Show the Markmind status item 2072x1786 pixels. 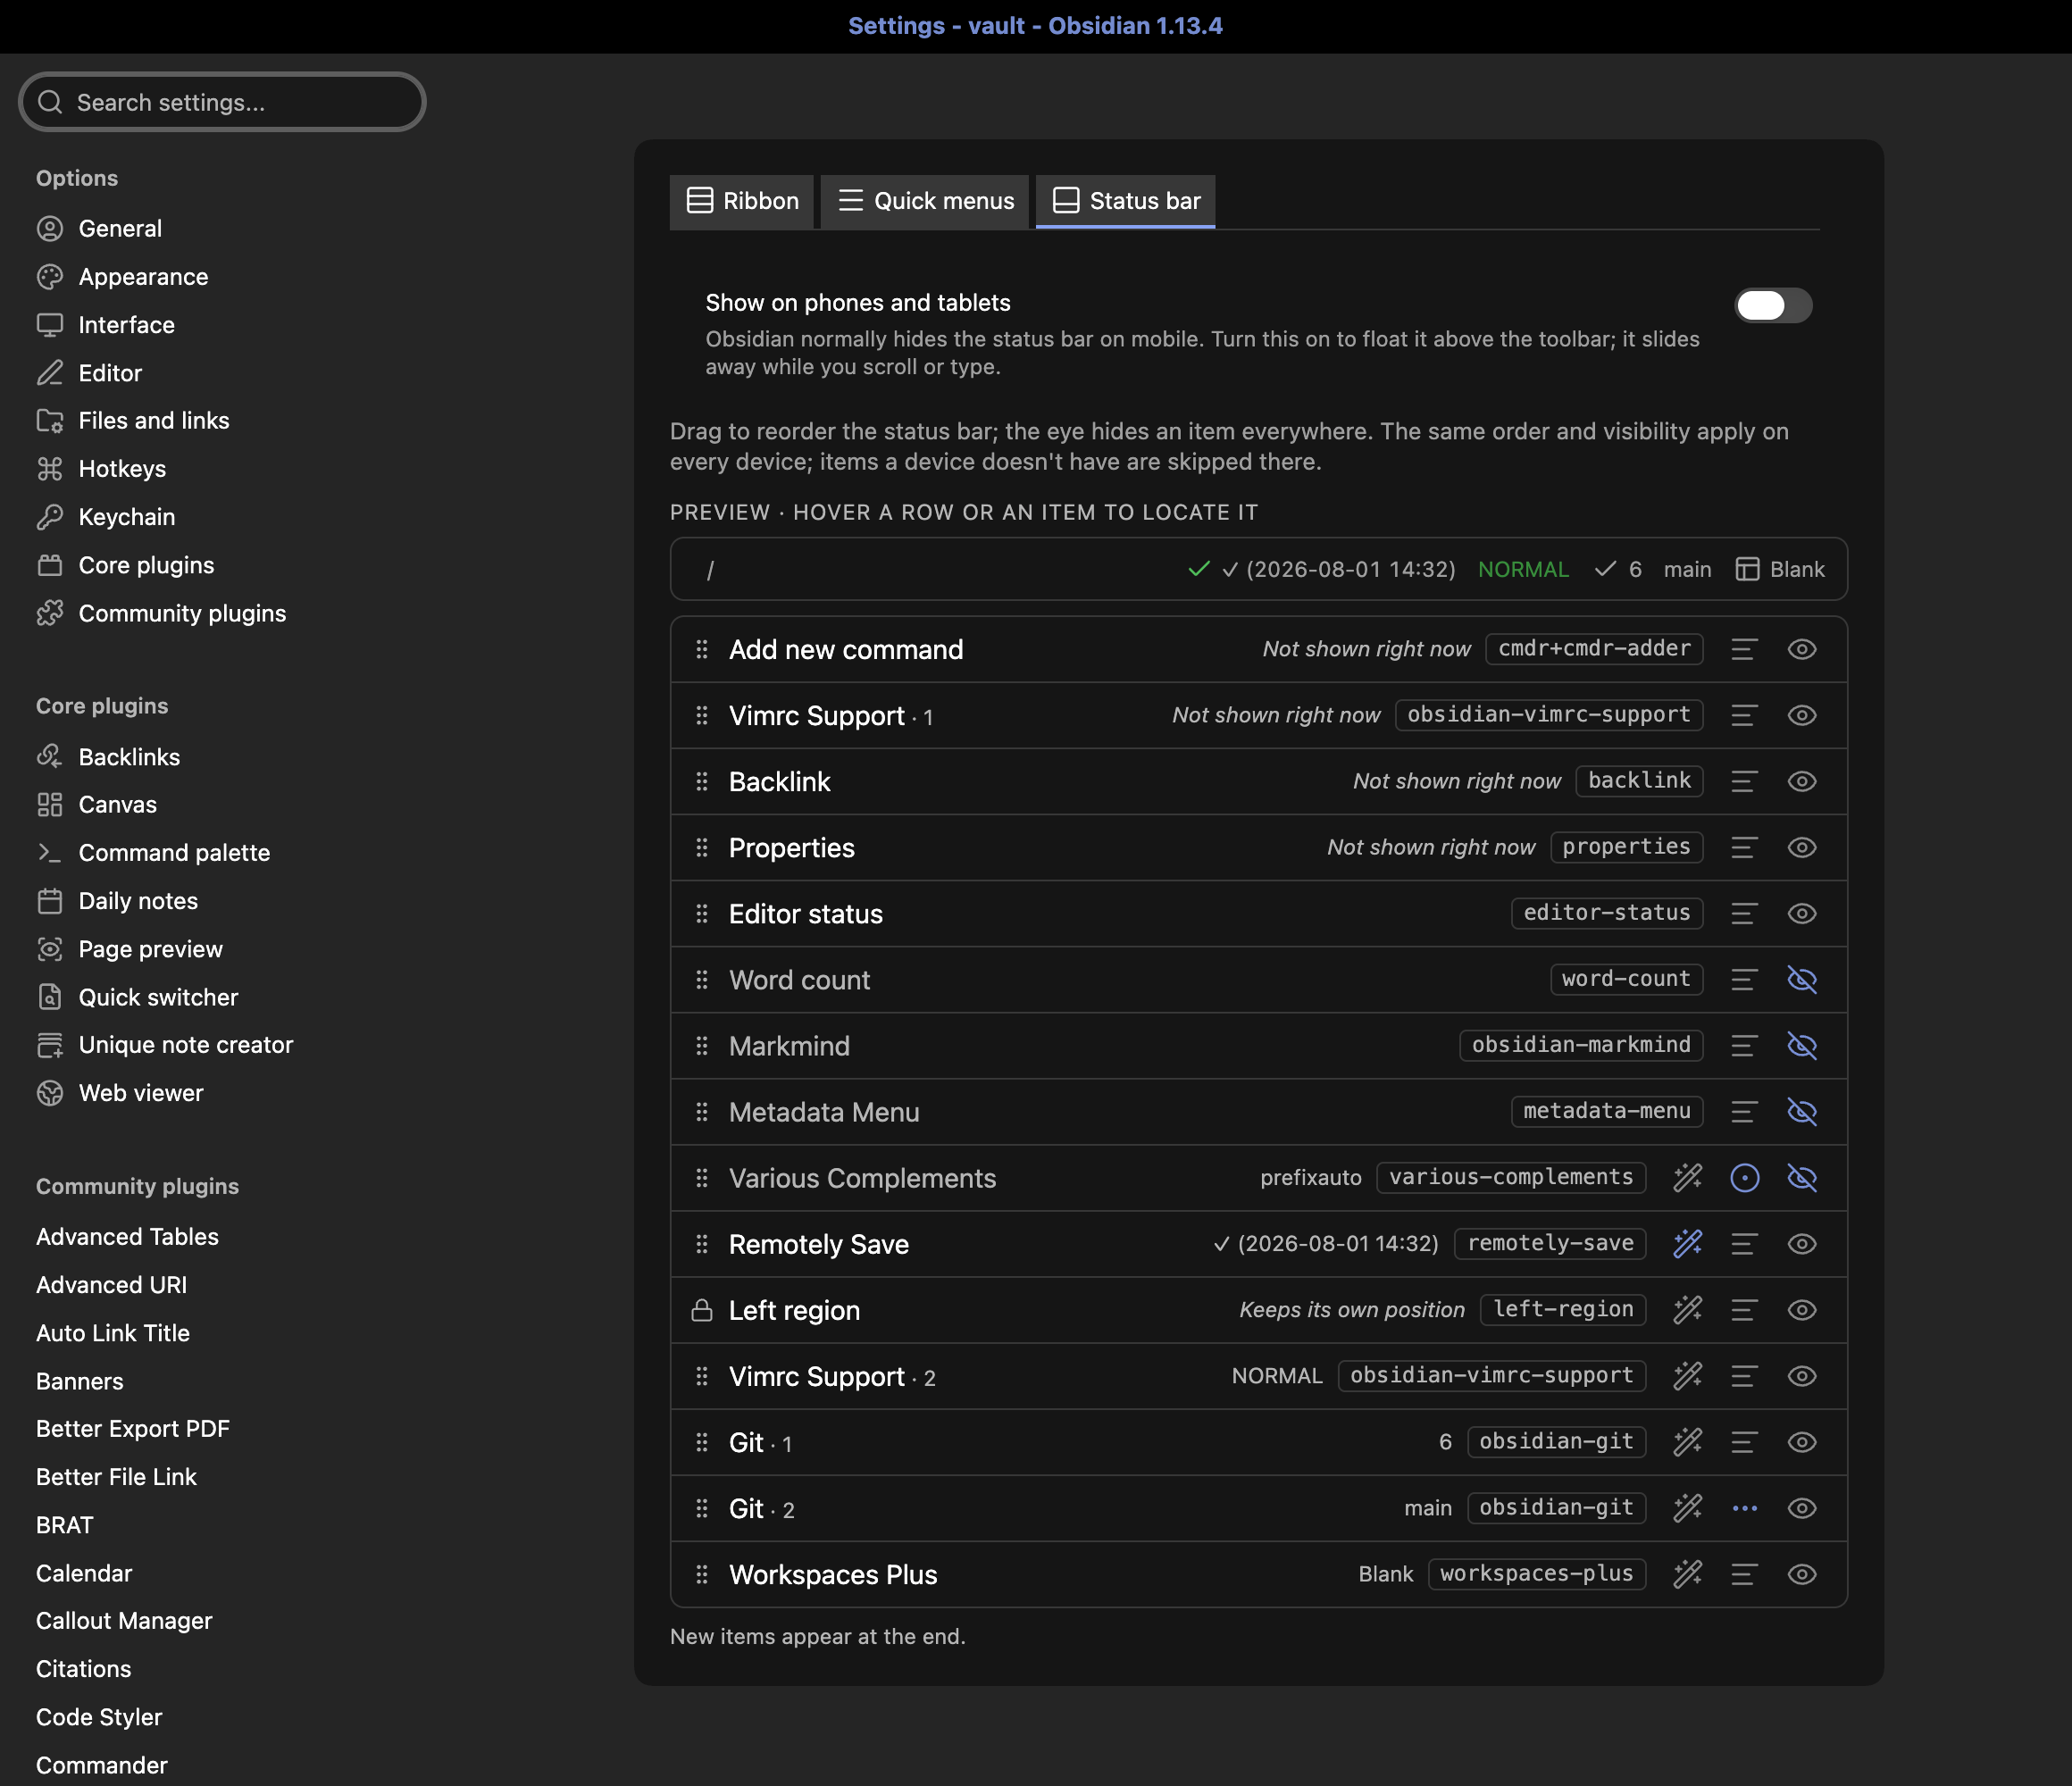point(1801,1045)
